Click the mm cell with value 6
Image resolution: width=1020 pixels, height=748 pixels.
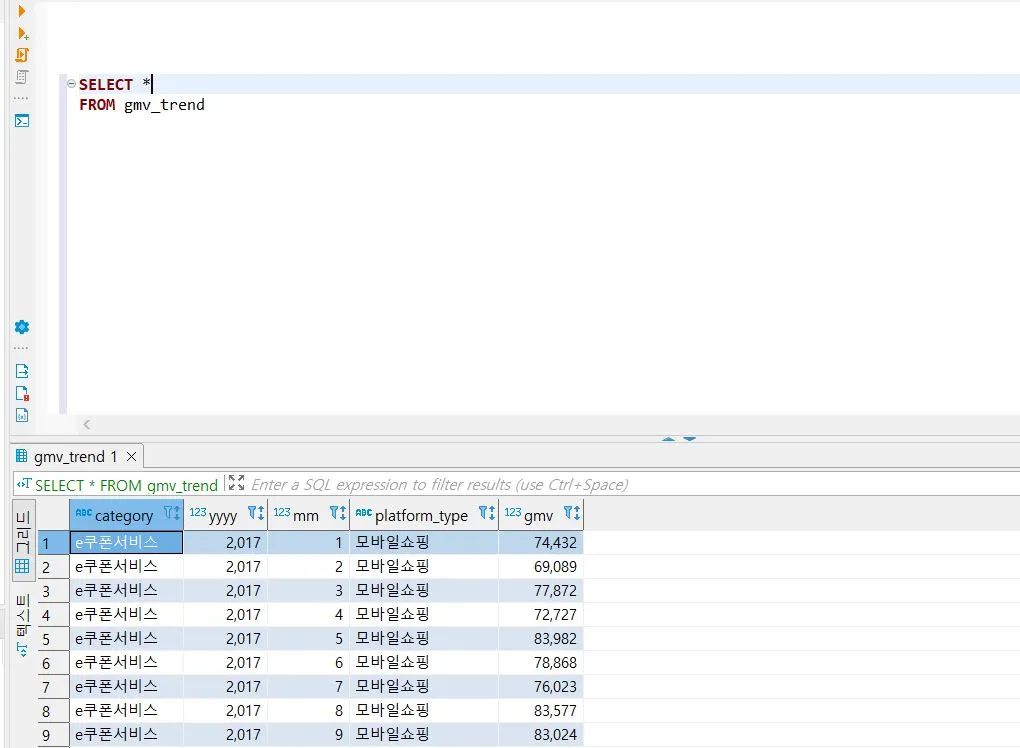(x=308, y=663)
